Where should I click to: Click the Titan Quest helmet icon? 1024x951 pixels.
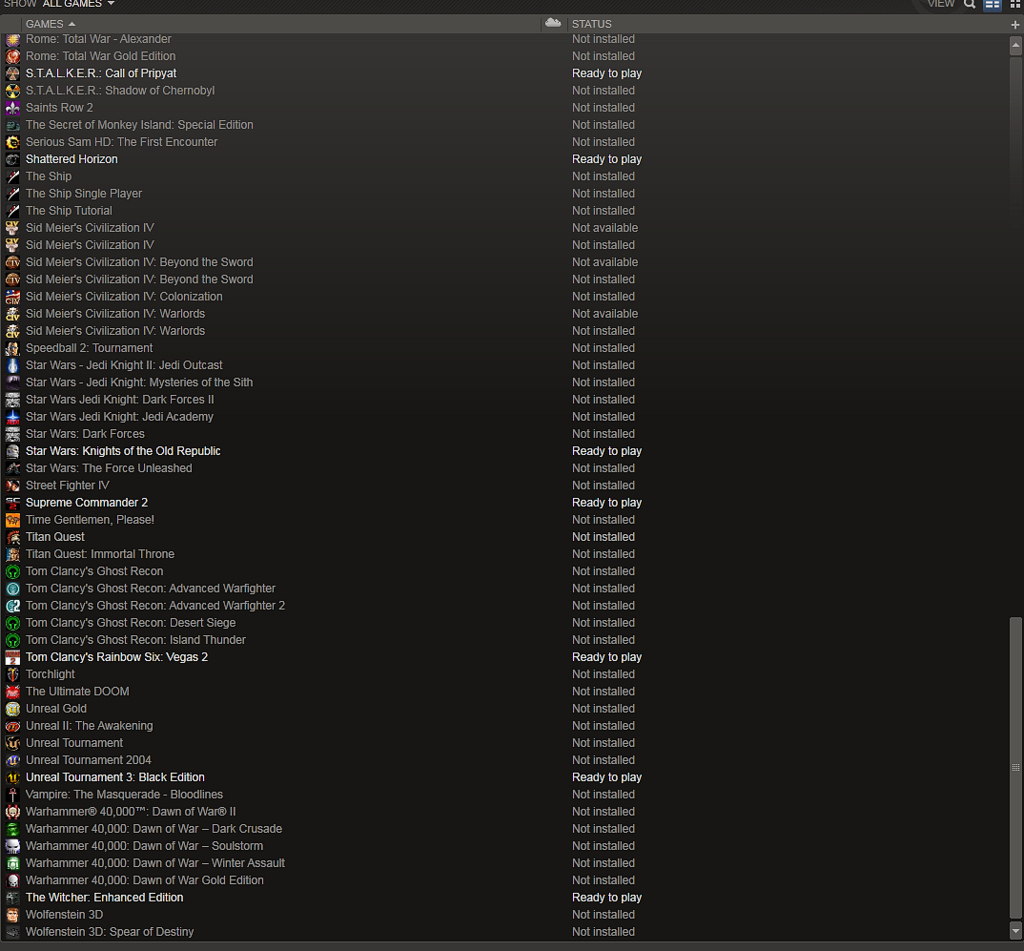pos(12,537)
